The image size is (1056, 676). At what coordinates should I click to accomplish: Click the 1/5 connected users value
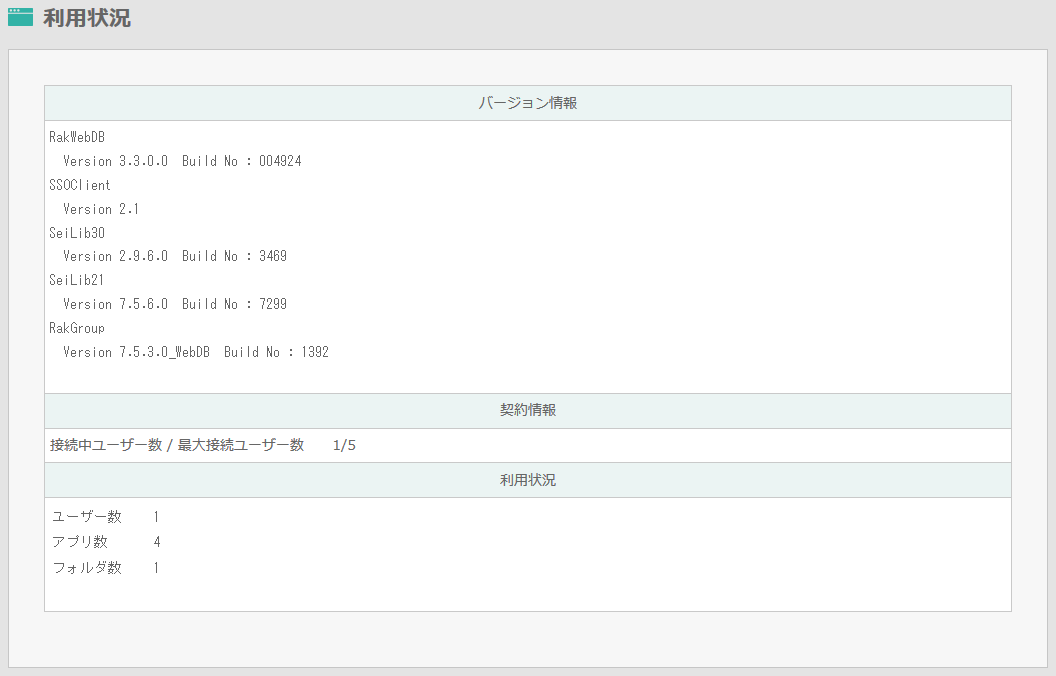tap(344, 445)
